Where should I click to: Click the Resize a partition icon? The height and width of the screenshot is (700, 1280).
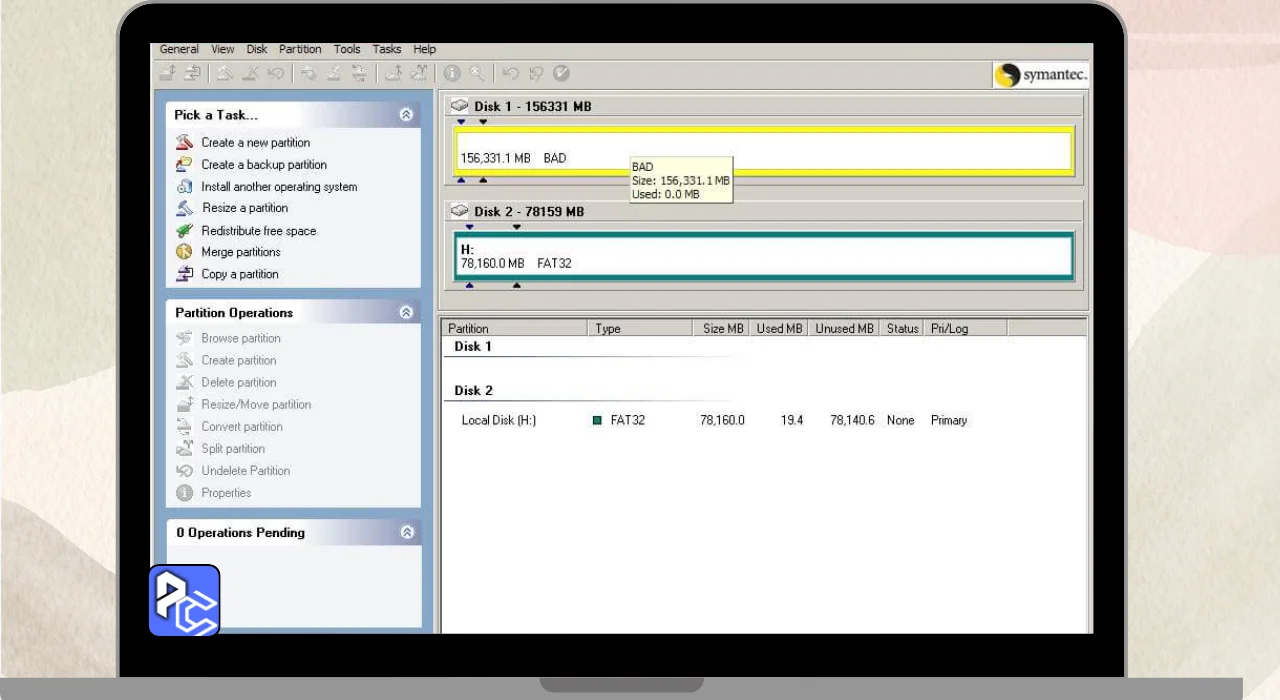(184, 208)
